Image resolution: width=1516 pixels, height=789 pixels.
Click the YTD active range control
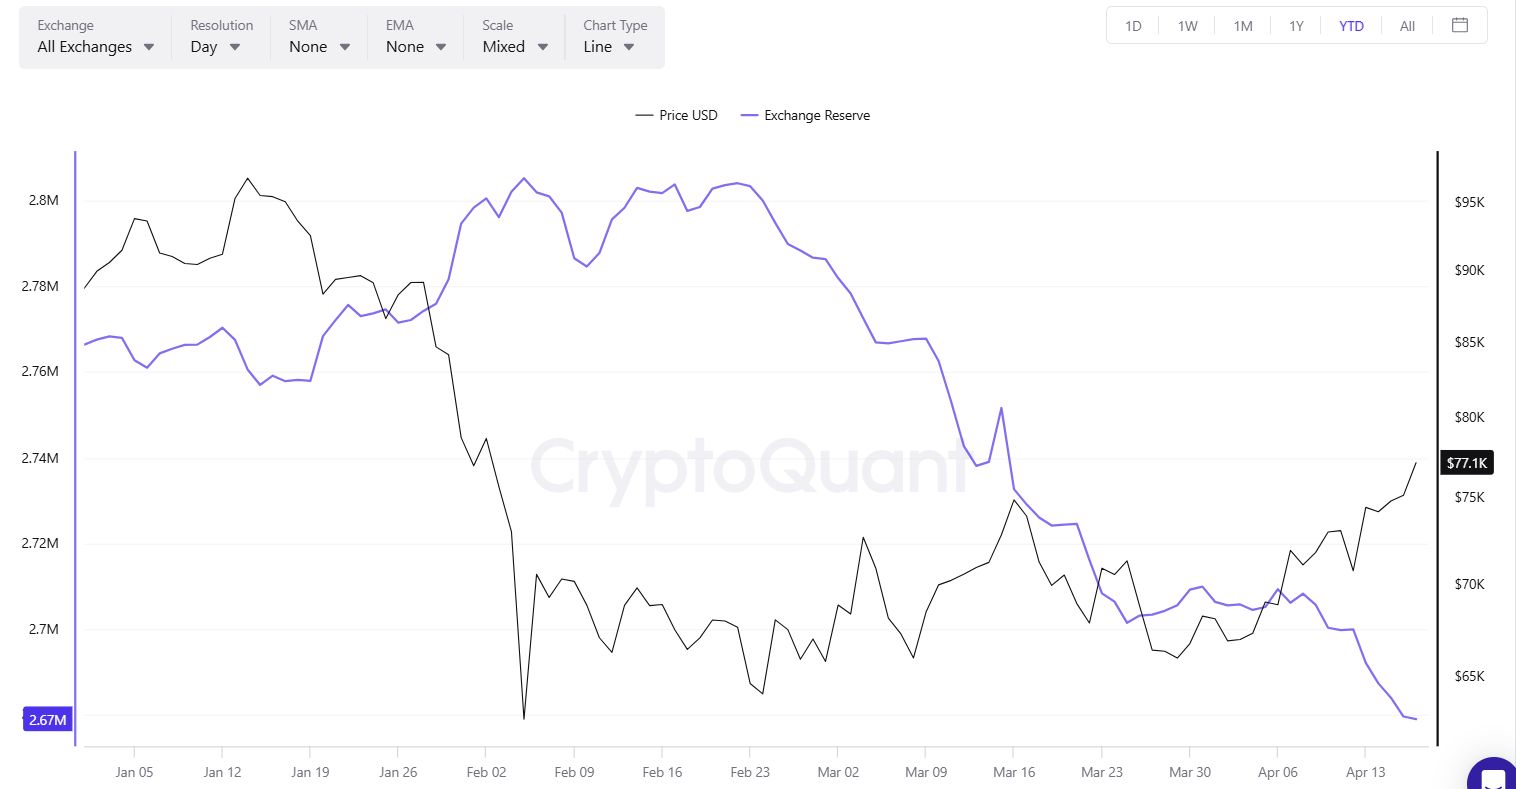click(1351, 26)
